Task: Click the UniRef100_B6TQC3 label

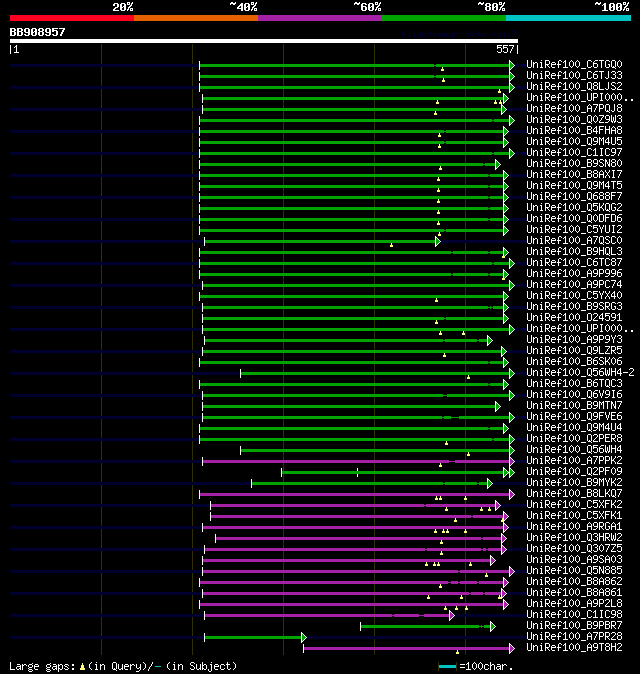Action: [574, 383]
